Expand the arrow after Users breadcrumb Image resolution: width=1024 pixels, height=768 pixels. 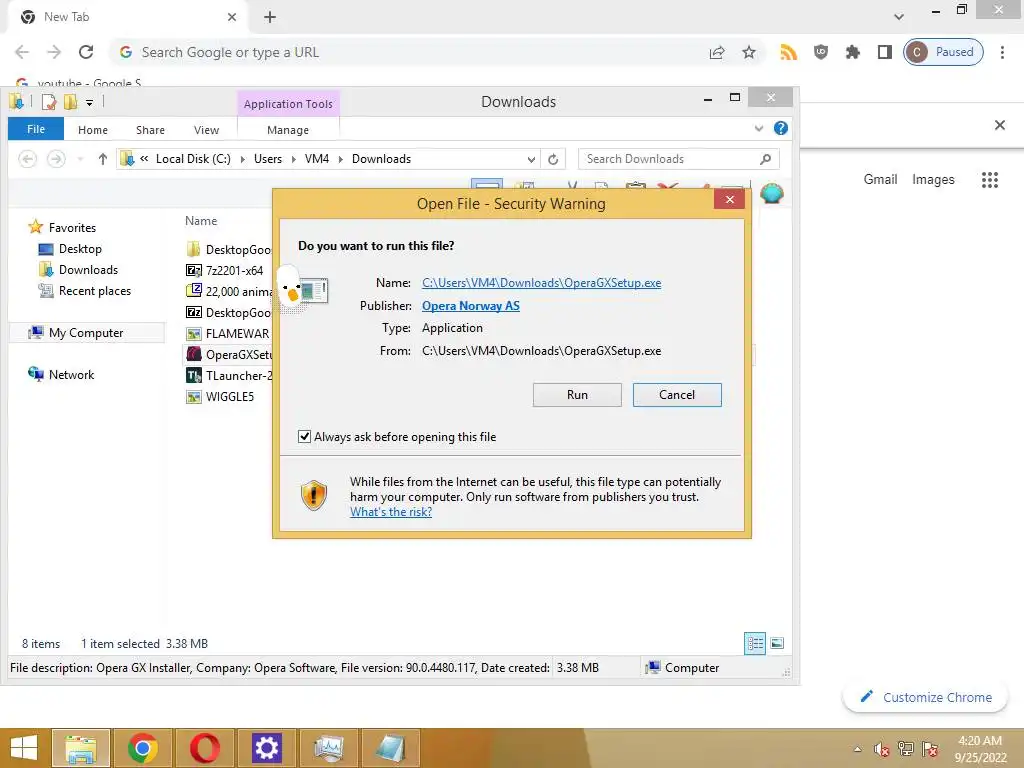click(293, 159)
